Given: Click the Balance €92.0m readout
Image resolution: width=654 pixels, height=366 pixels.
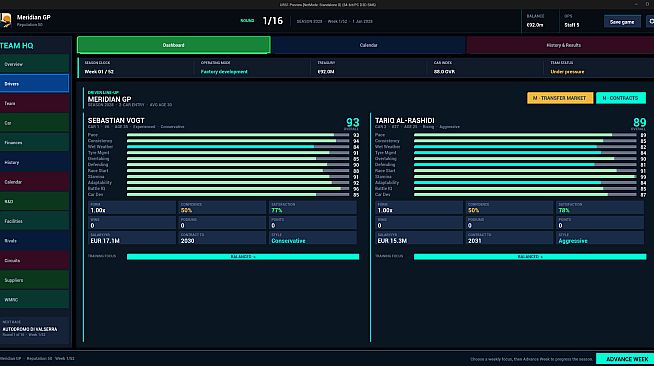Looking at the screenshot, I should pos(535,25).
